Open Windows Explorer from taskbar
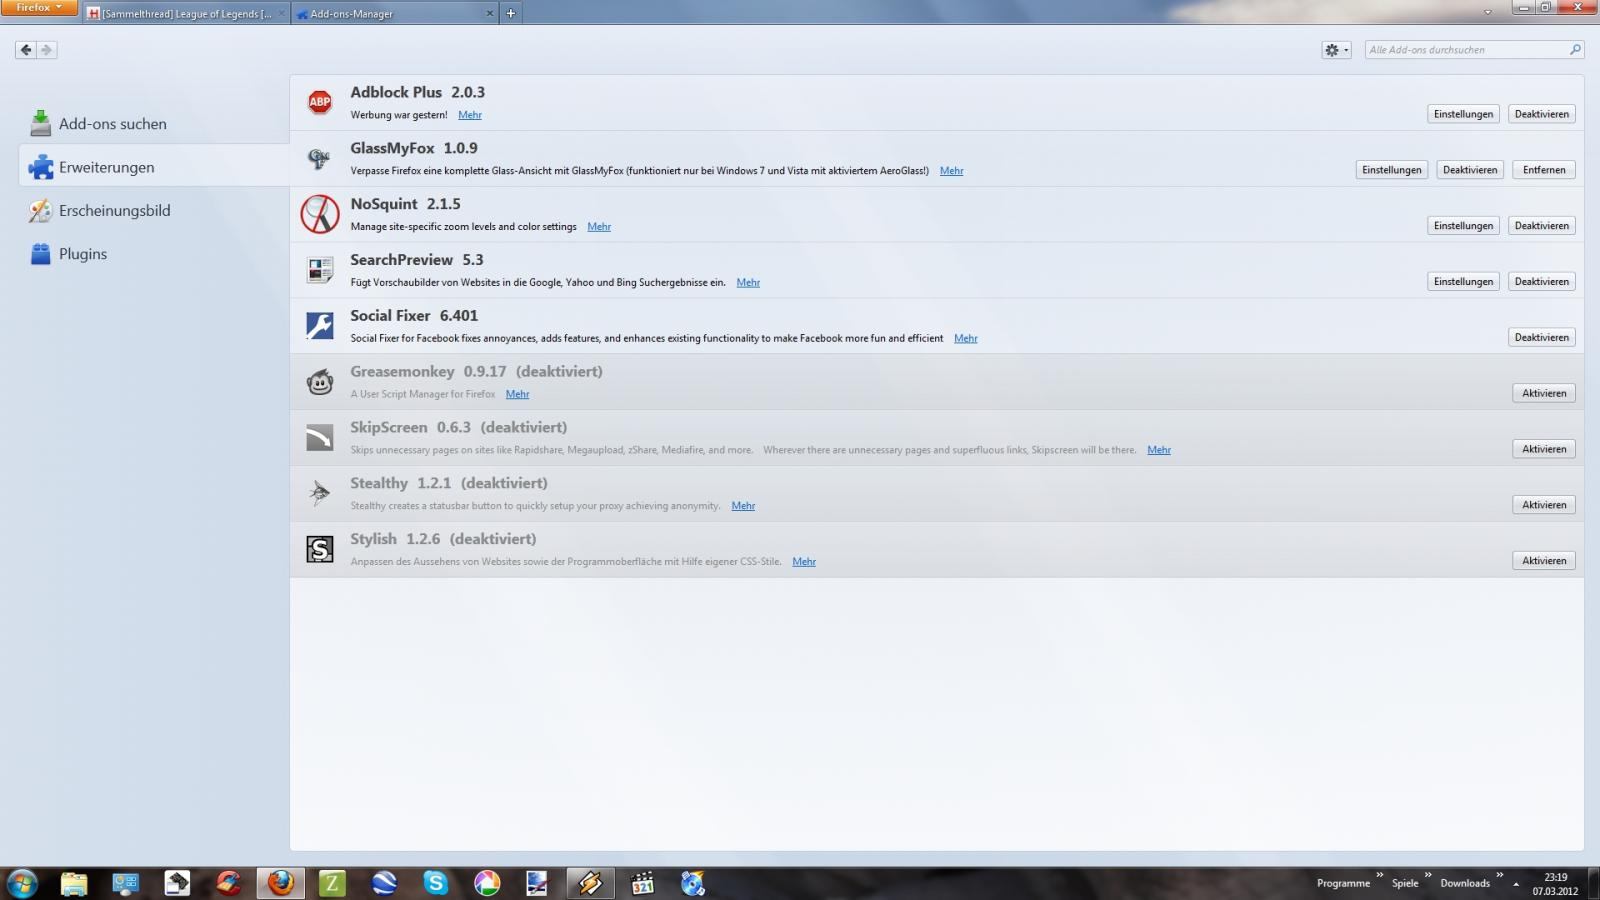 tap(74, 883)
